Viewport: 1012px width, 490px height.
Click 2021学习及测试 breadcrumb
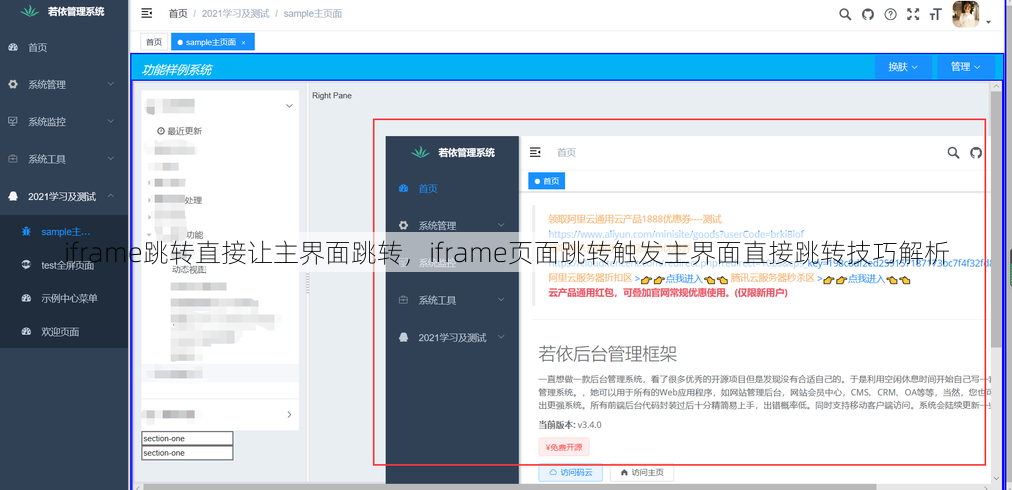[x=236, y=14]
